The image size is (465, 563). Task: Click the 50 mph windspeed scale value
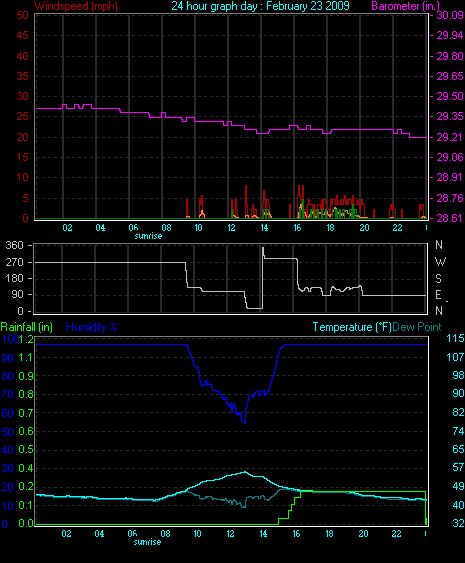(23, 15)
